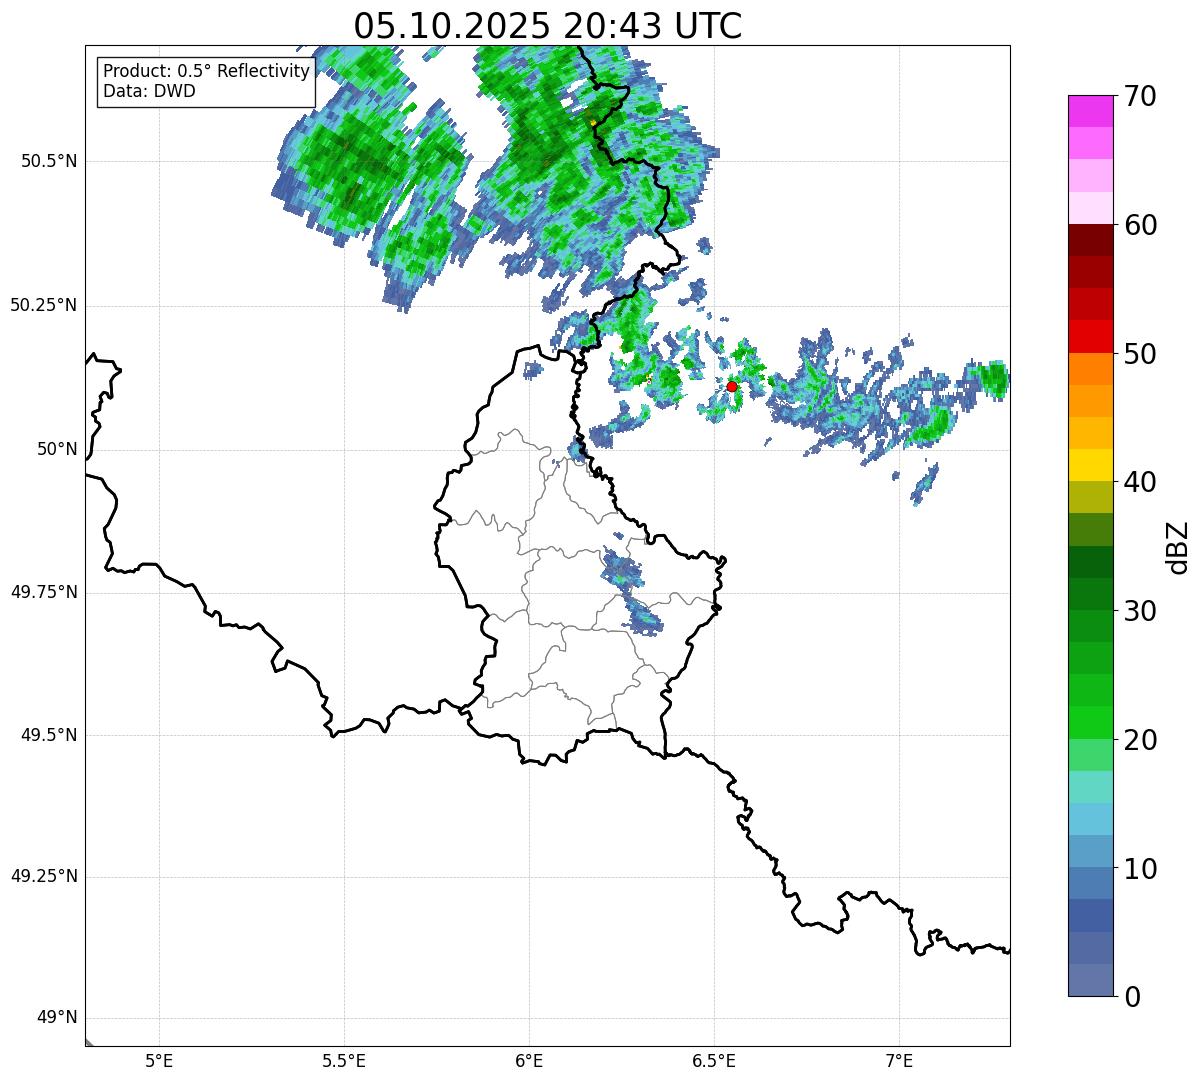The width and height of the screenshot is (1202, 1081).
Task: Click the colorbar 20 tick label
Action: pyautogui.click(x=1139, y=740)
